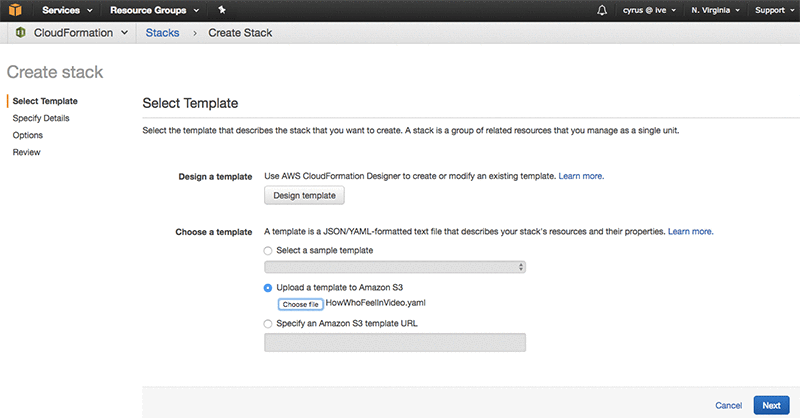Expand the Services menu

(x=67, y=10)
